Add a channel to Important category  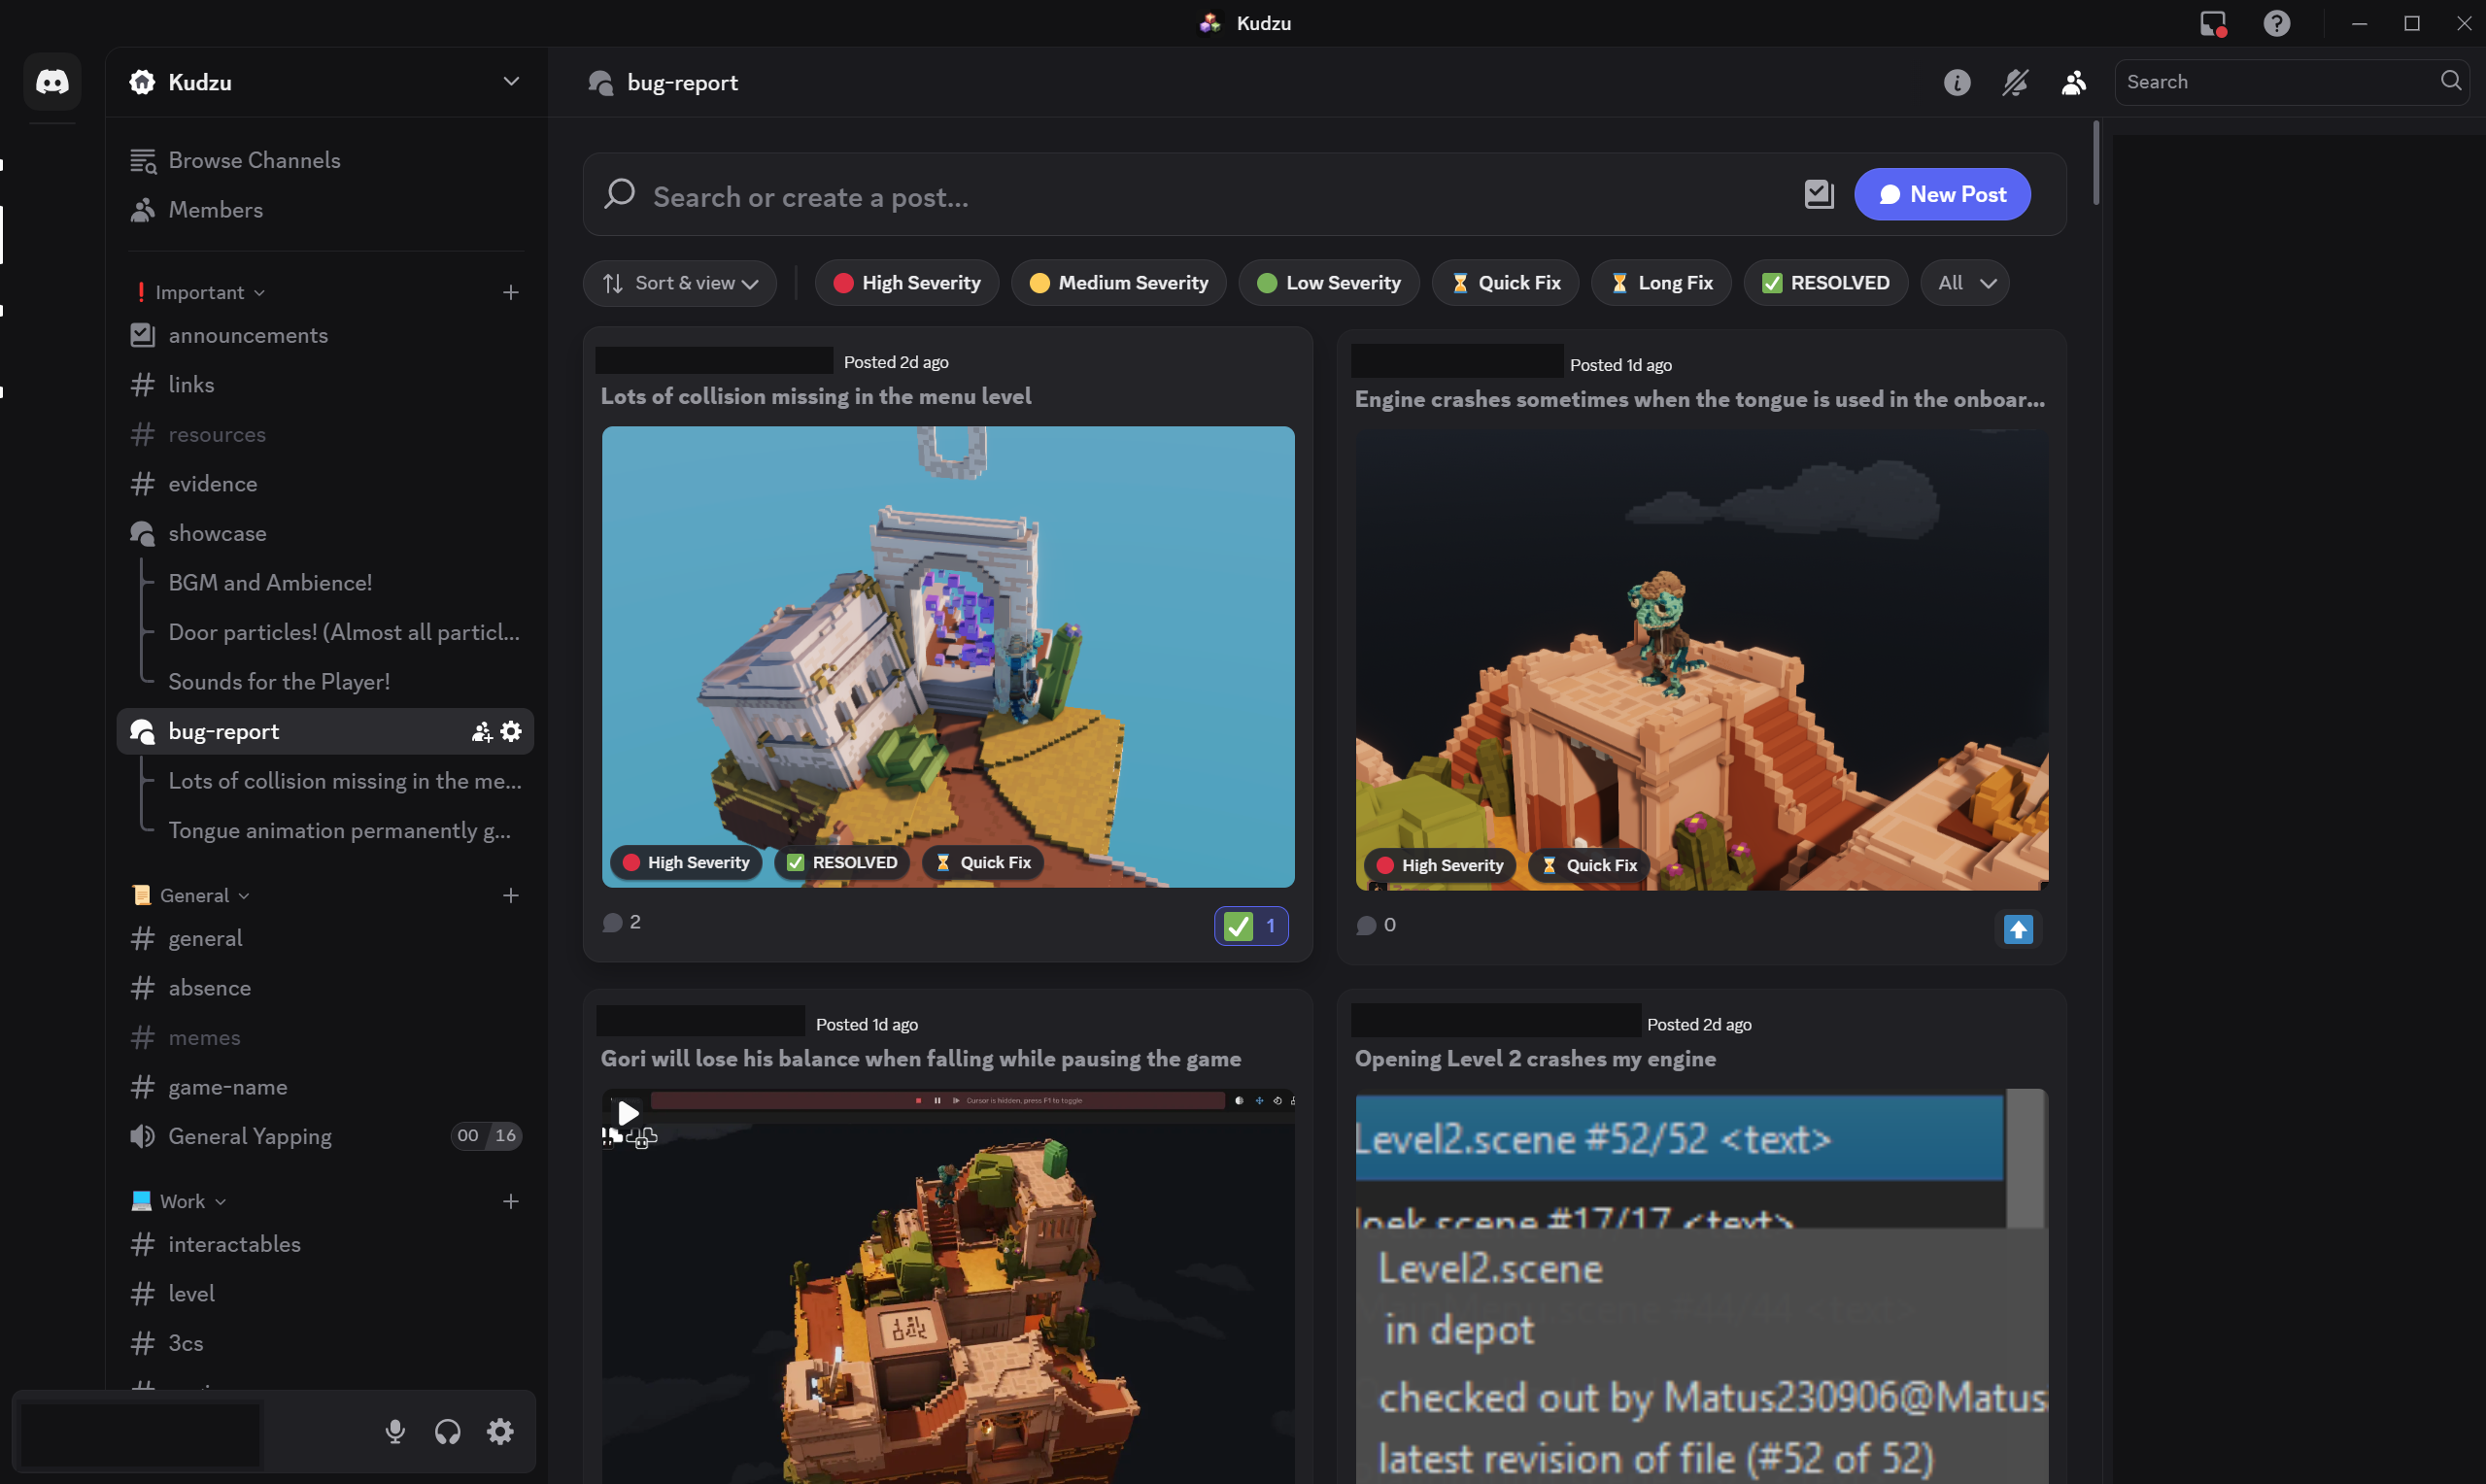click(511, 292)
